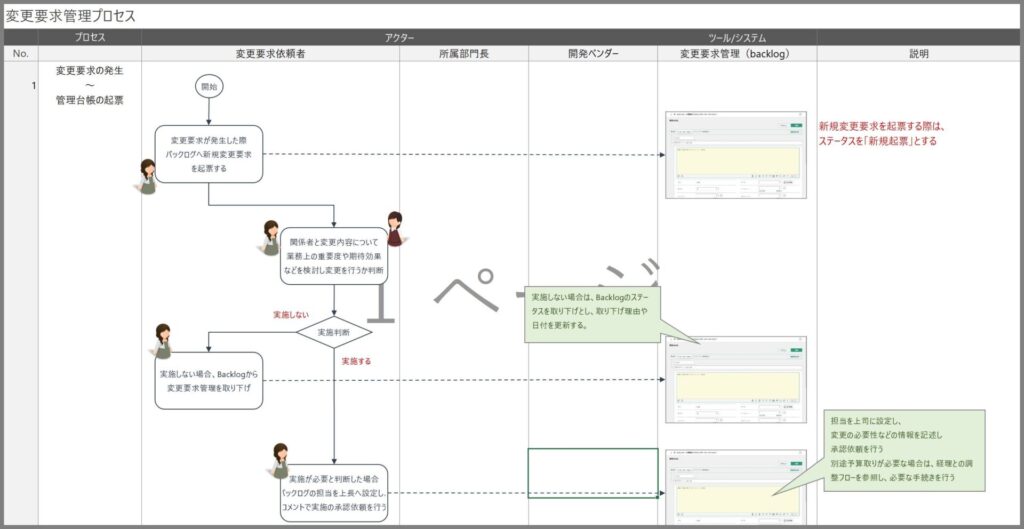Select the 変更要求管理プロセス title cell
1024x529 pixels.
point(70,16)
